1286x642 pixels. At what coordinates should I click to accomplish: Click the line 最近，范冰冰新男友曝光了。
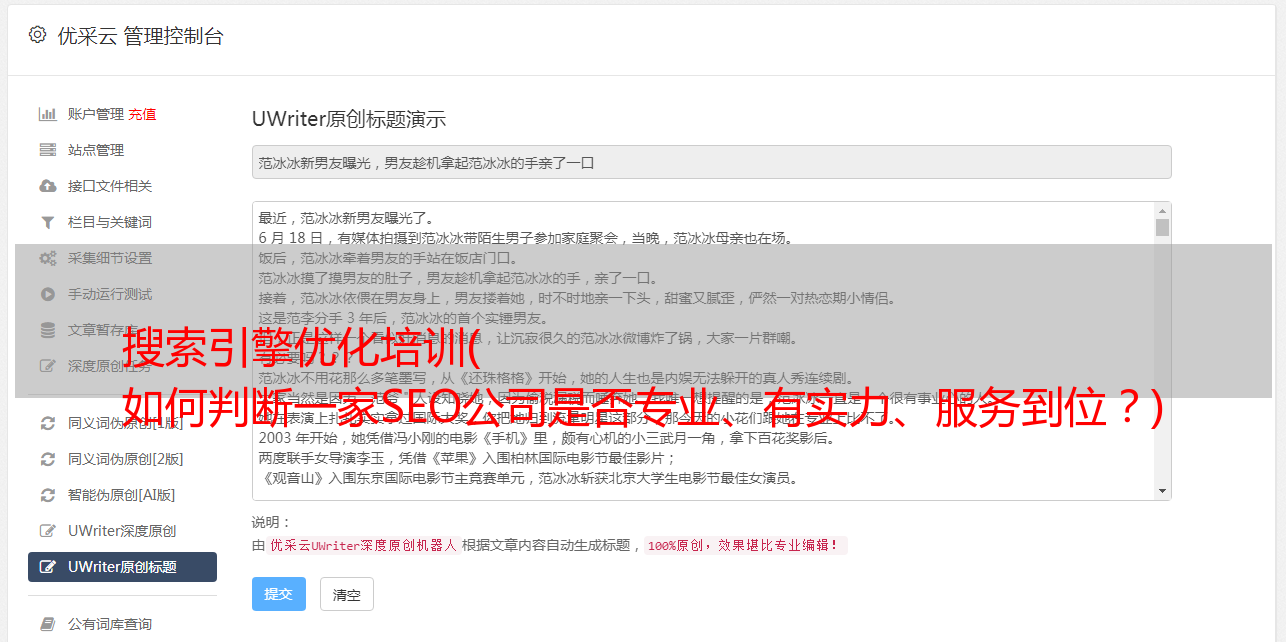(346, 218)
